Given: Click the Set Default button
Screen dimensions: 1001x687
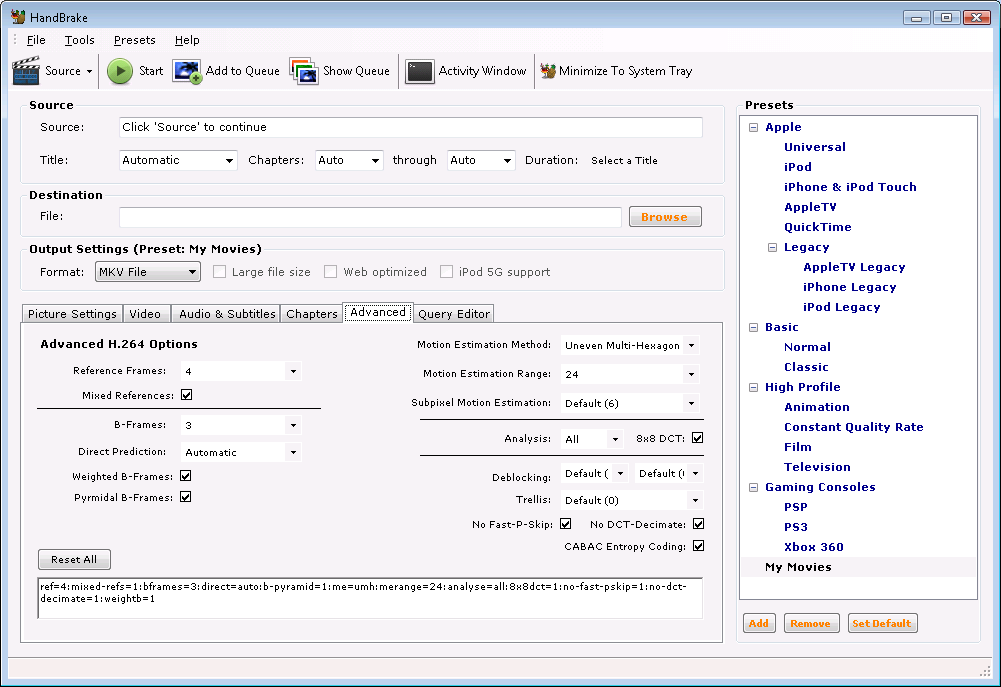Looking at the screenshot, I should pos(882,623).
